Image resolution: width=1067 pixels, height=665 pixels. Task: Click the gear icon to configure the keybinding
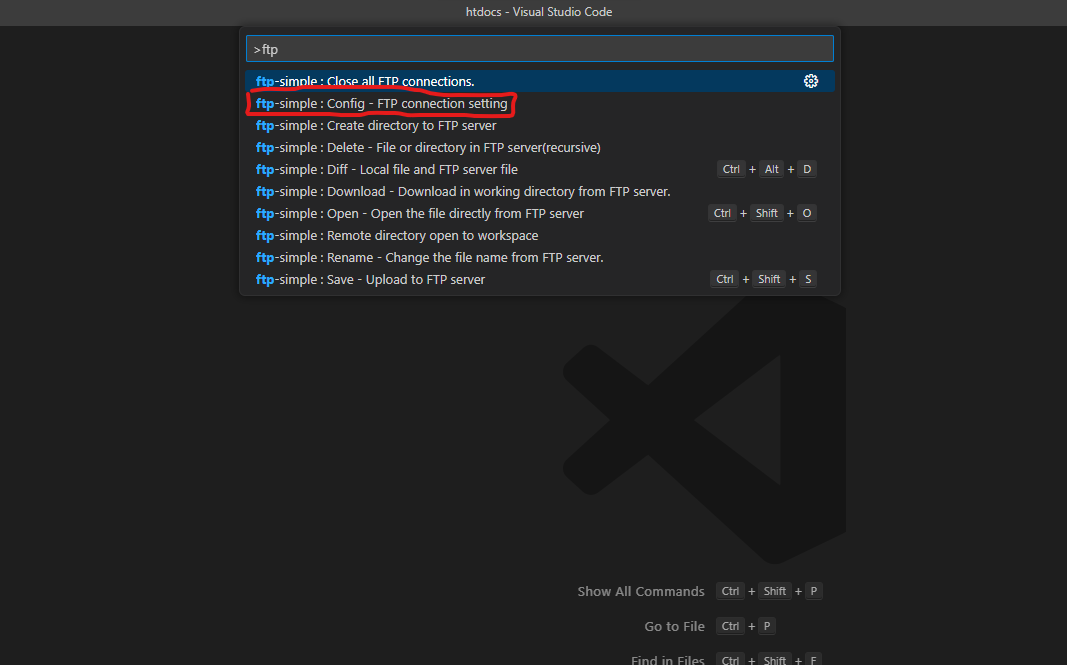pos(811,81)
